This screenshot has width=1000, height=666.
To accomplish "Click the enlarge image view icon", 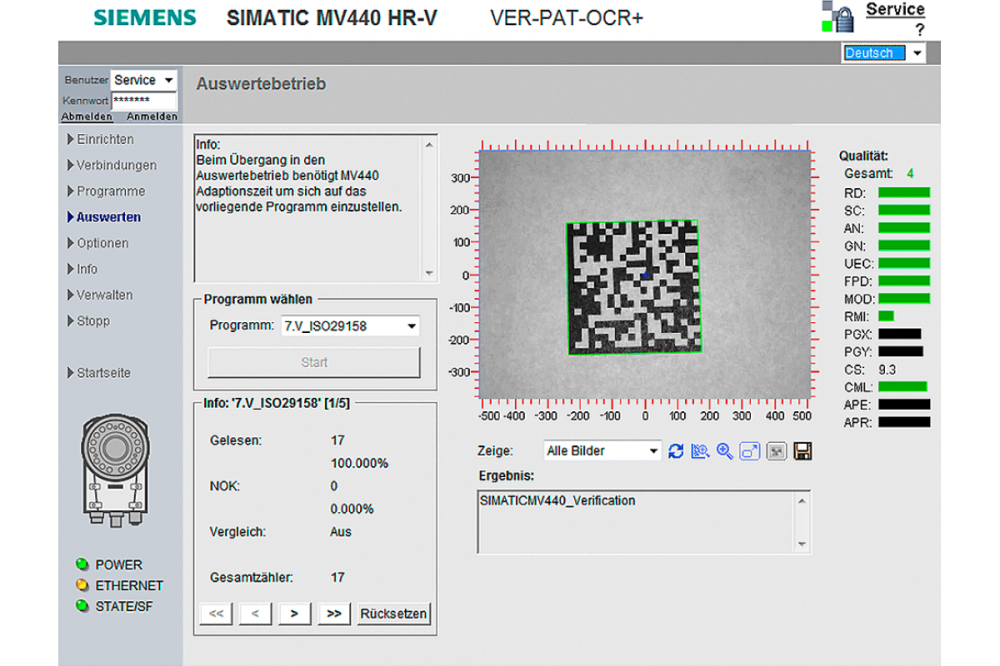I will [x=750, y=451].
